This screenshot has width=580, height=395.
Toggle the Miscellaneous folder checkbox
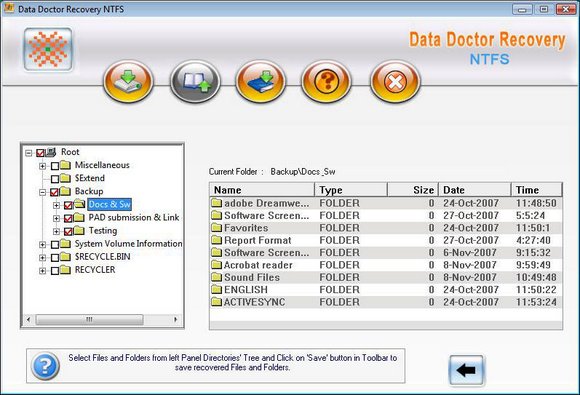[55, 166]
